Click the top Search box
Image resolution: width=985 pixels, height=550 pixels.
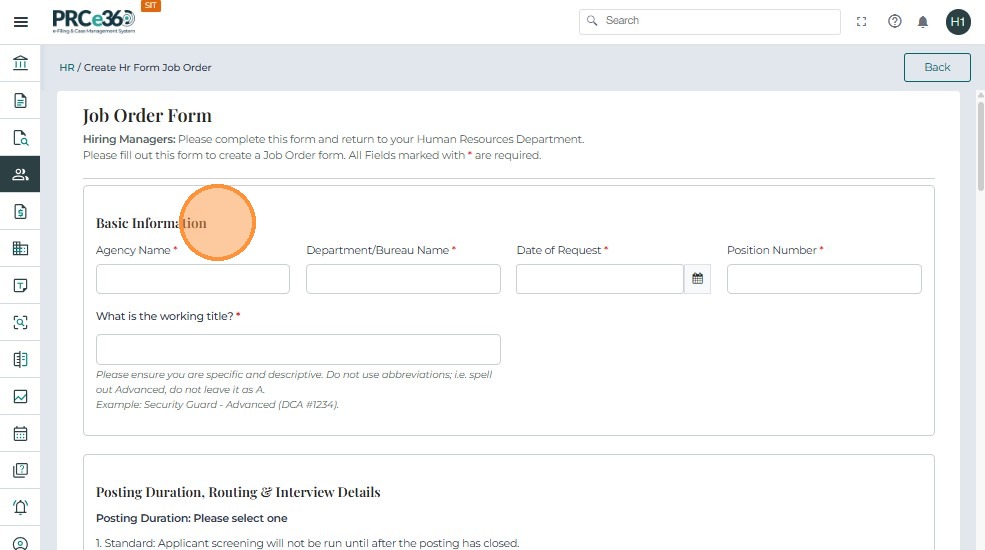[710, 21]
